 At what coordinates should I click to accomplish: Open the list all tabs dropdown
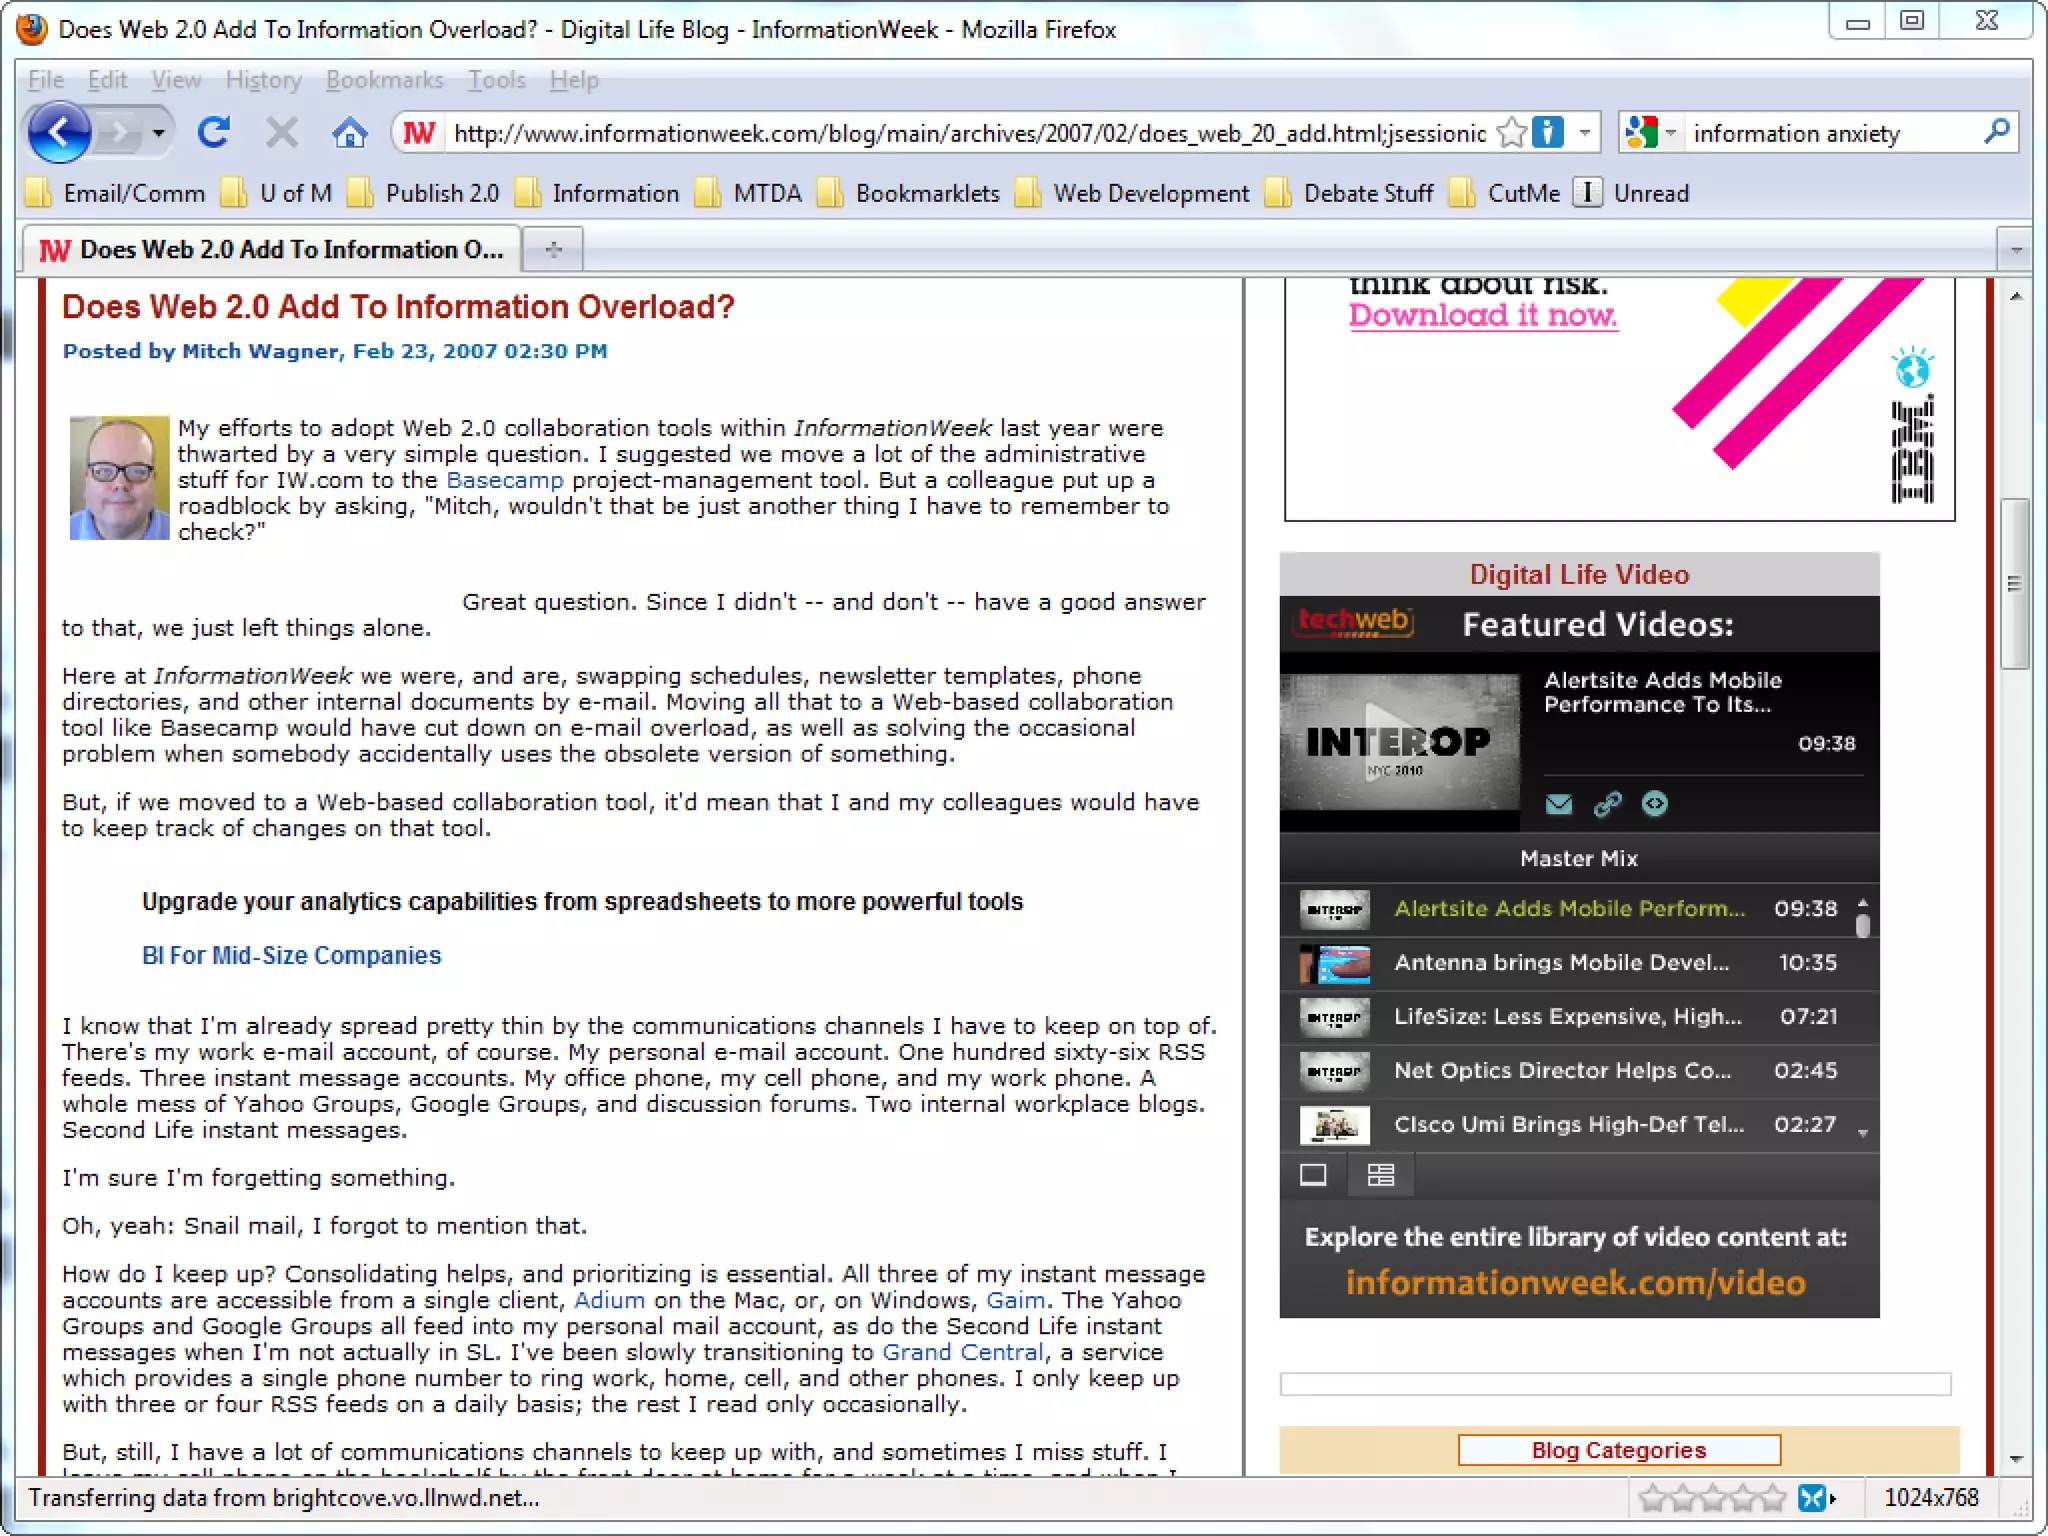point(2015,249)
